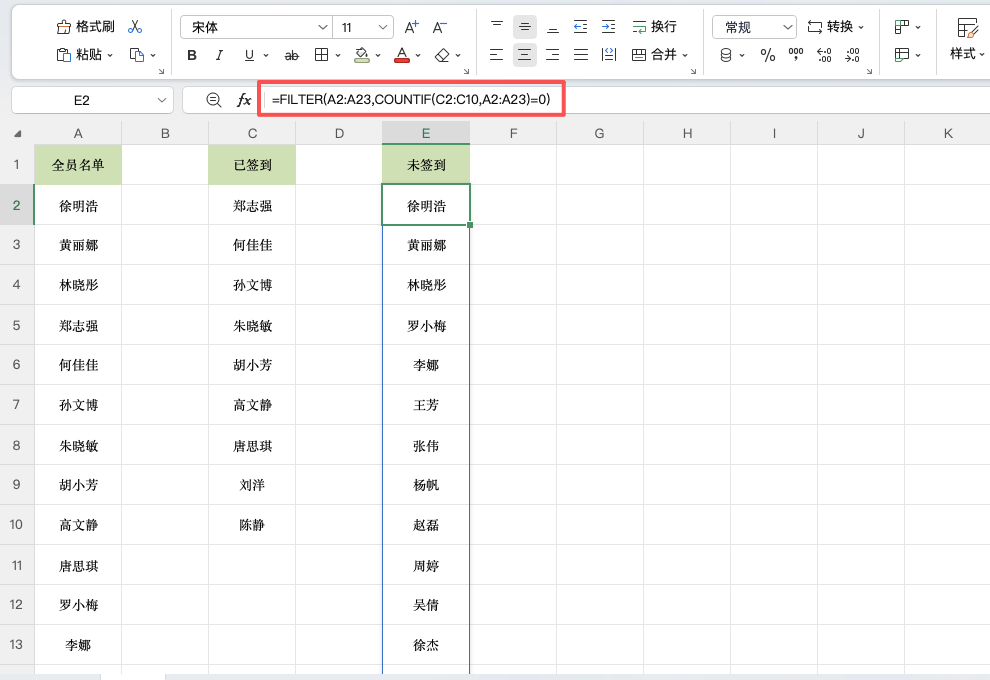Toggle italic formatting
Viewport: 990px width, 680px height.
pyautogui.click(x=219, y=56)
